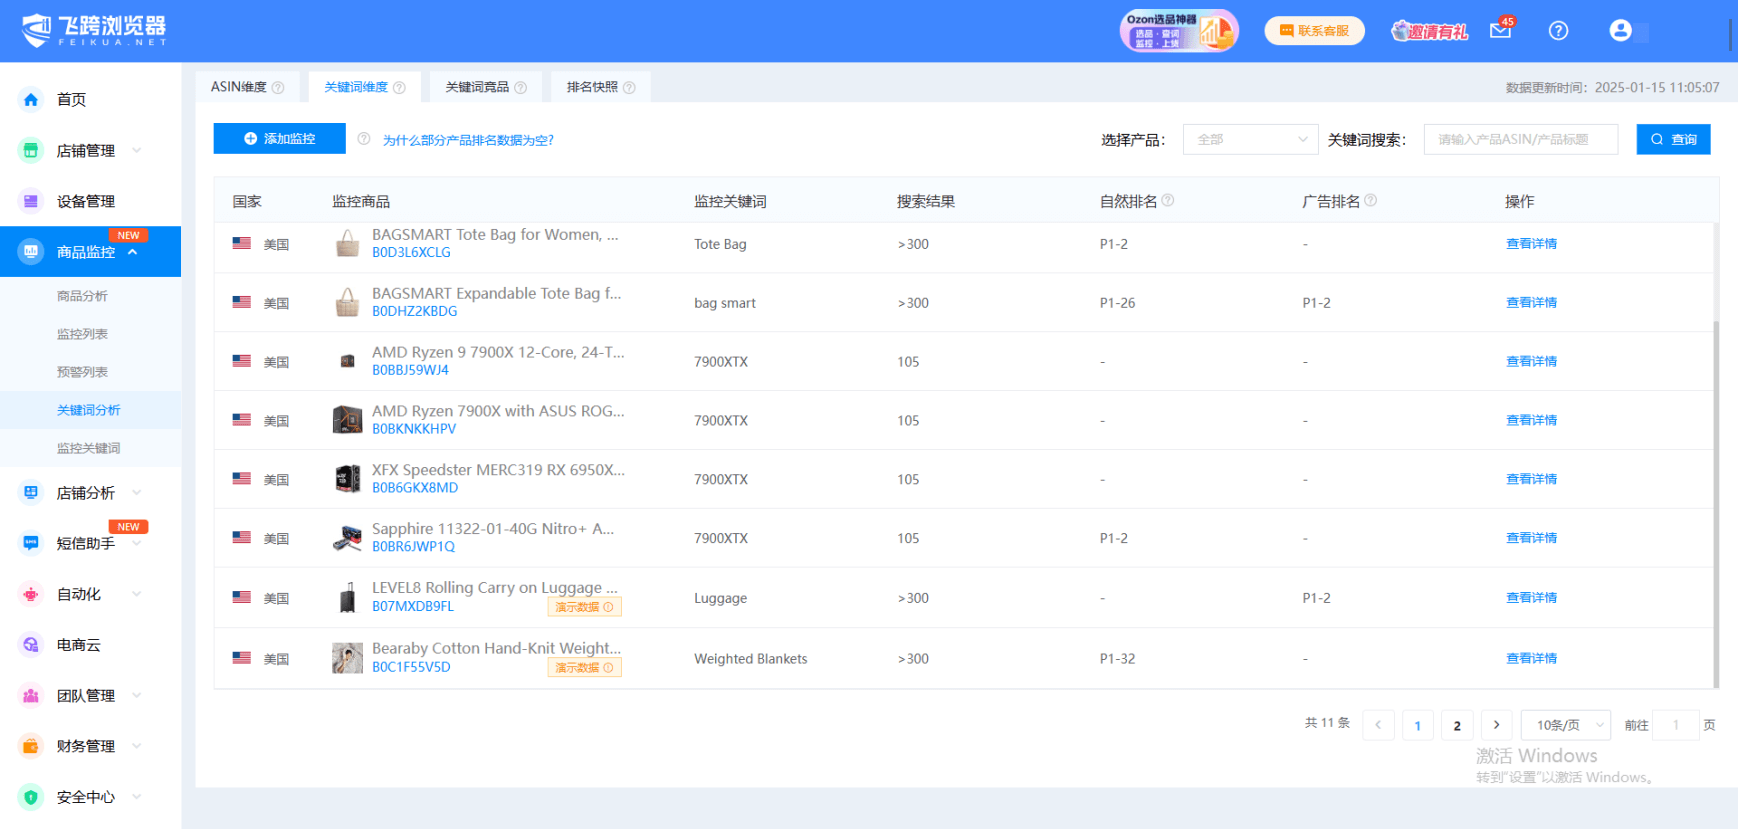Click the Feikua browser logo
Screen dimensions: 1738x829
click(94, 30)
